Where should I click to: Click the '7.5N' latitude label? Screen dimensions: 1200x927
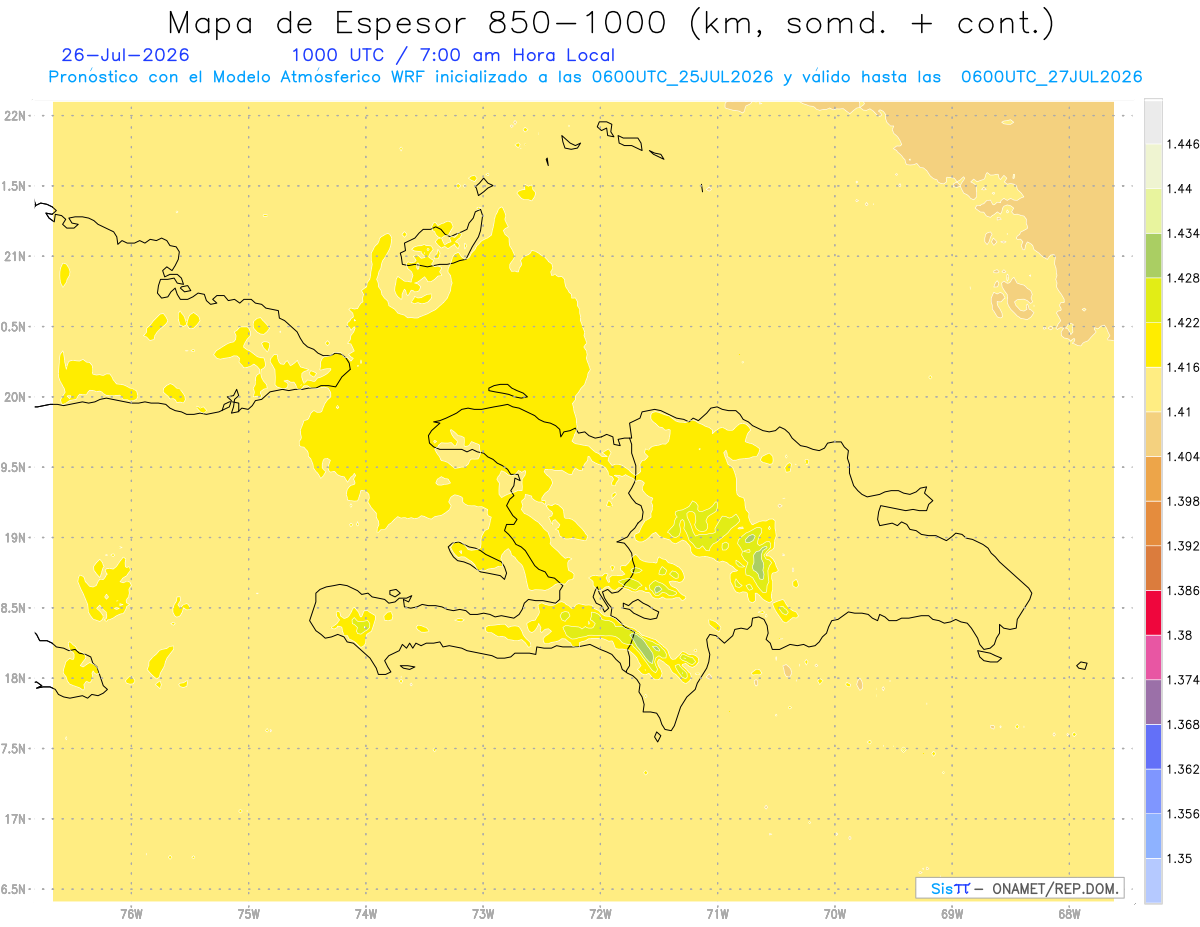(x=15, y=749)
